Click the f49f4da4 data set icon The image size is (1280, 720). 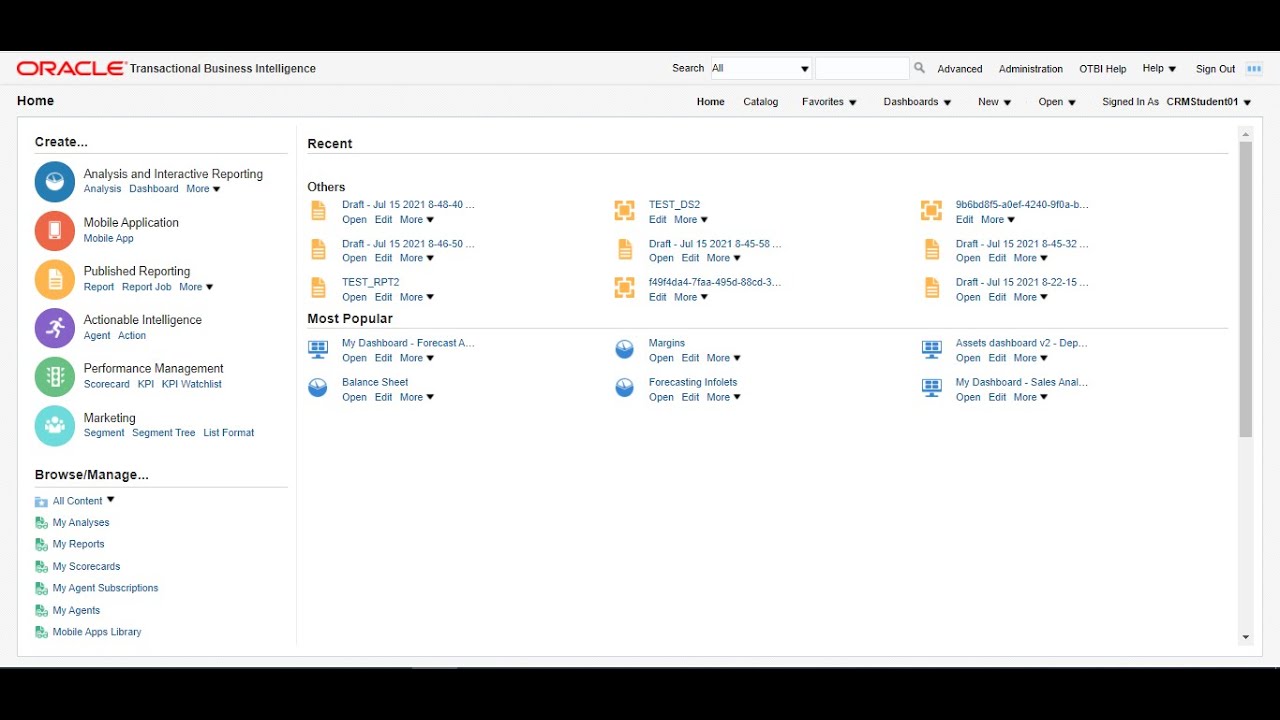tap(624, 288)
